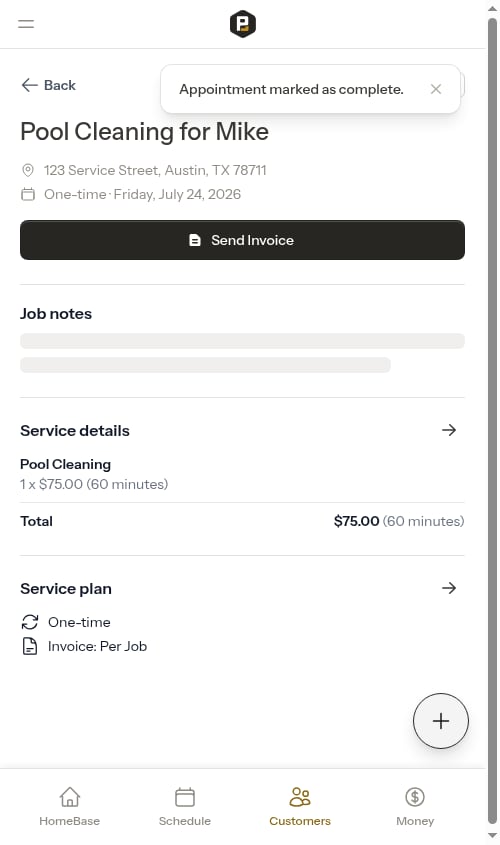Select the Customers tab
The width and height of the screenshot is (500, 845).
pos(300,806)
